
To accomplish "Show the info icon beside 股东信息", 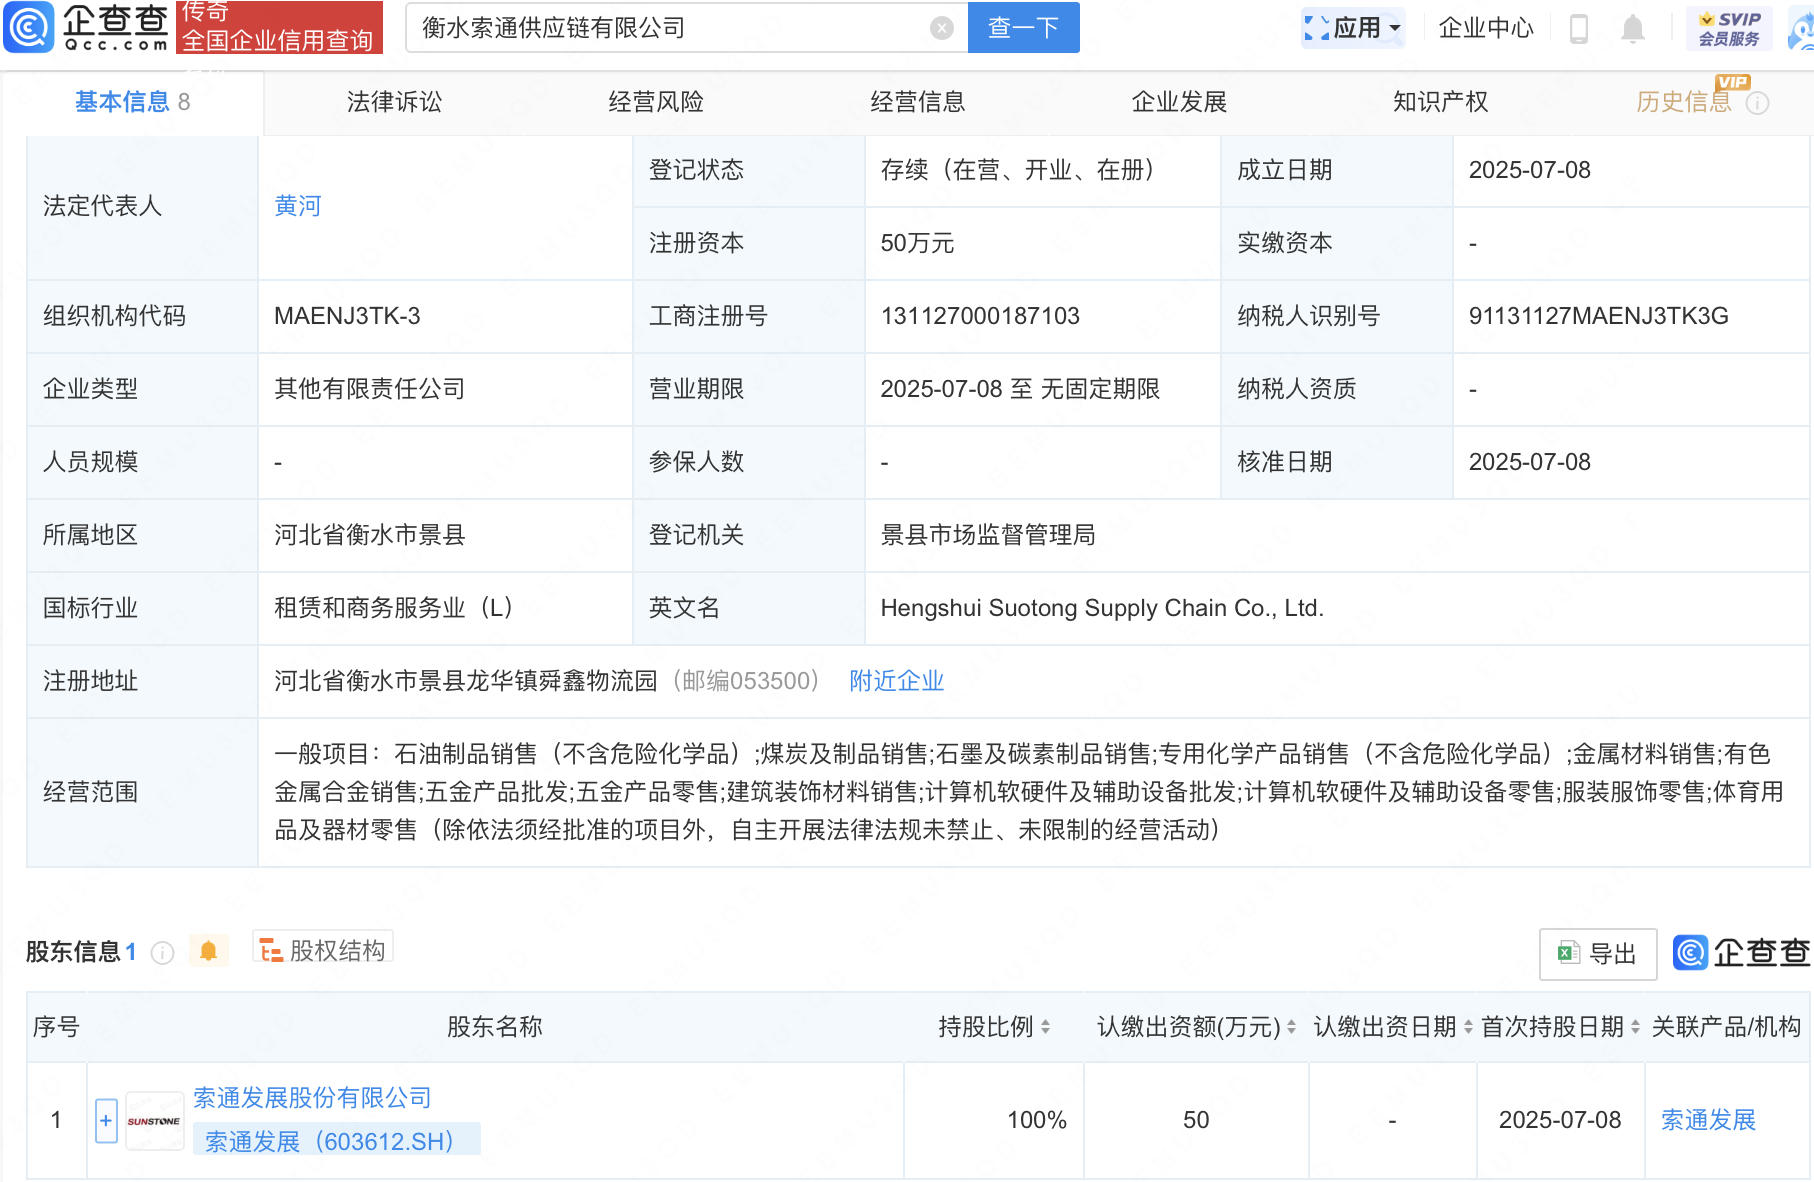I will point(162,953).
